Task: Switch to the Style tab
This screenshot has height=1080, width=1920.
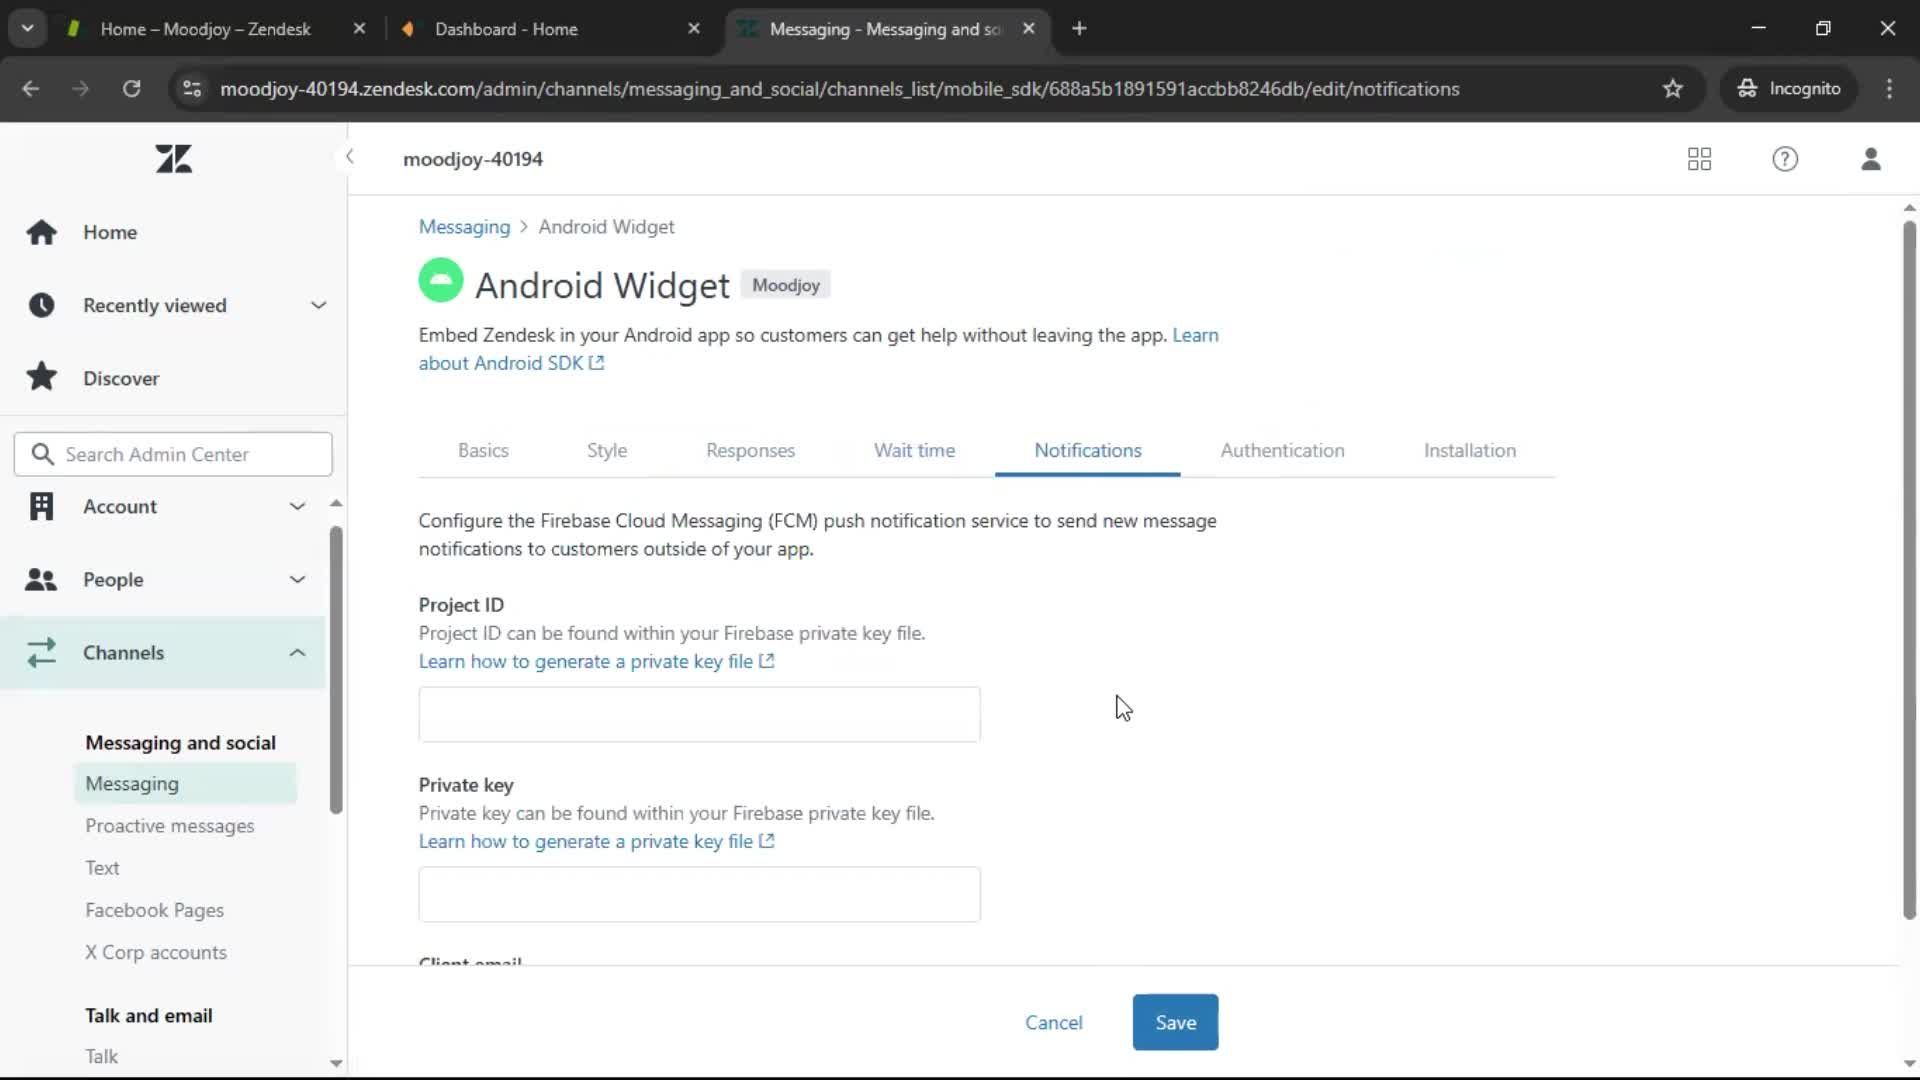Action: [607, 451]
